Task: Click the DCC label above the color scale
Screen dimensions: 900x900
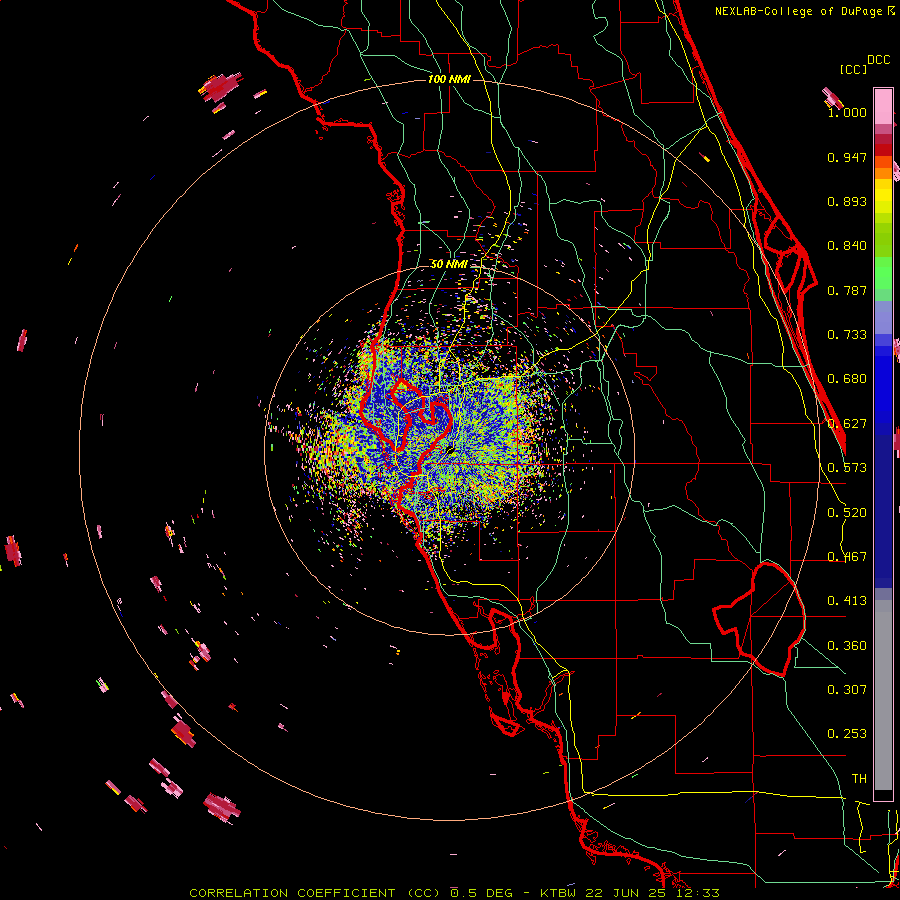Action: point(879,60)
